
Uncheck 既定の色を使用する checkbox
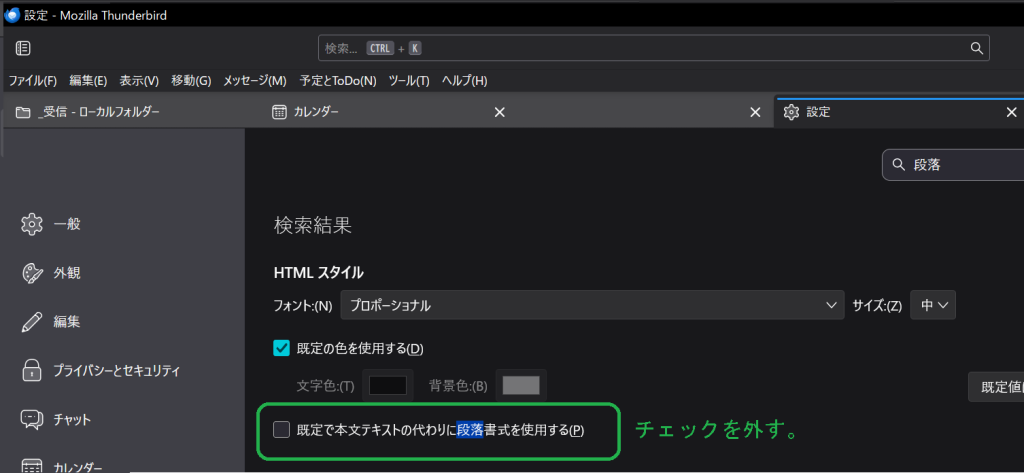click(281, 348)
